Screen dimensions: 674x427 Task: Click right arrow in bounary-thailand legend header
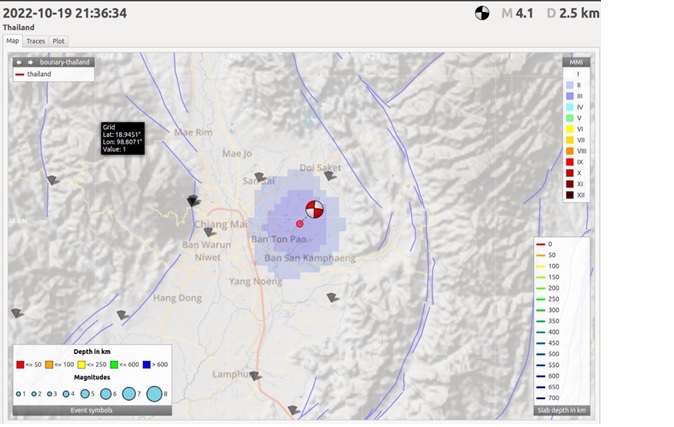(x=30, y=62)
